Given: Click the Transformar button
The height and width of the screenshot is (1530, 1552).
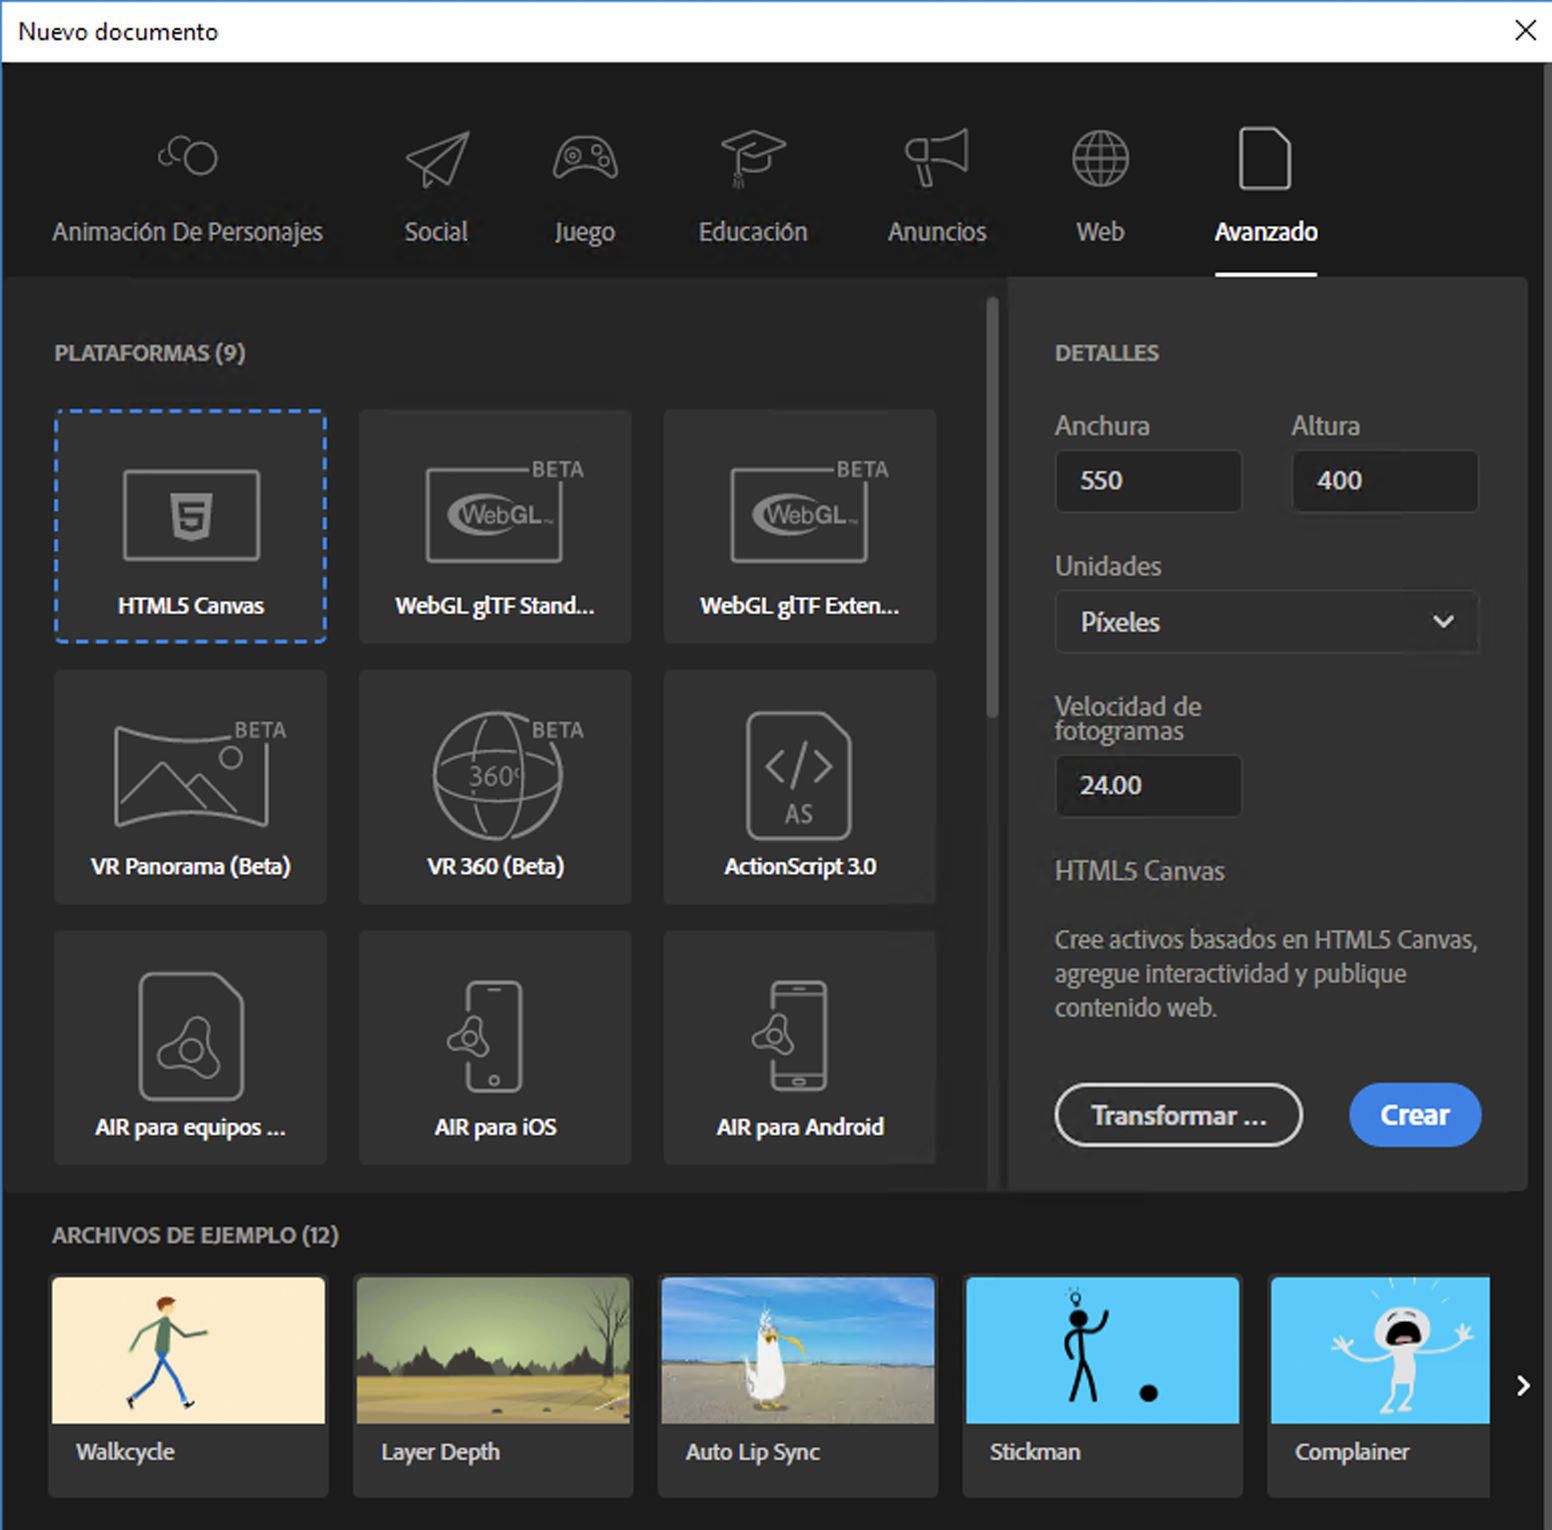Looking at the screenshot, I should [x=1178, y=1115].
